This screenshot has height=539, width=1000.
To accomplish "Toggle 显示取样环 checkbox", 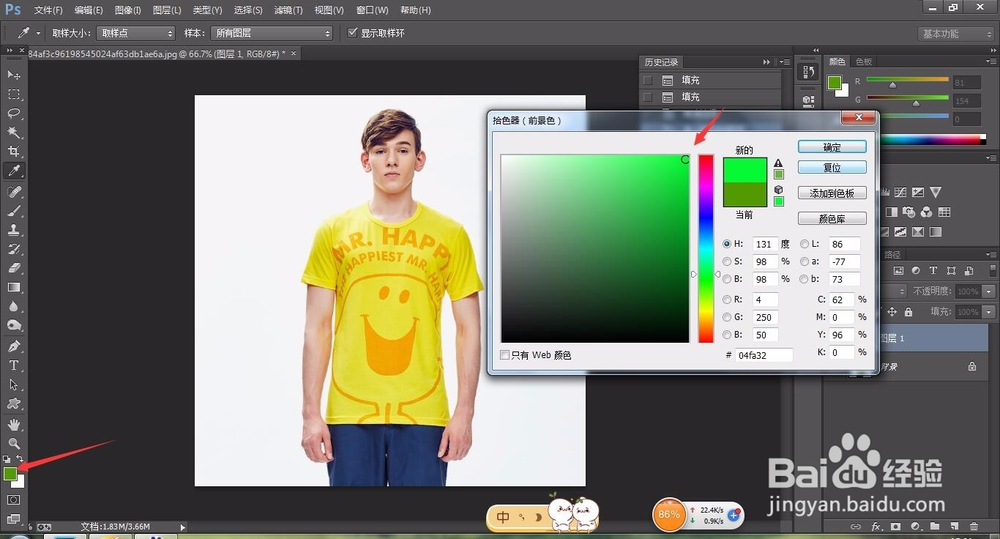I will click(352, 33).
